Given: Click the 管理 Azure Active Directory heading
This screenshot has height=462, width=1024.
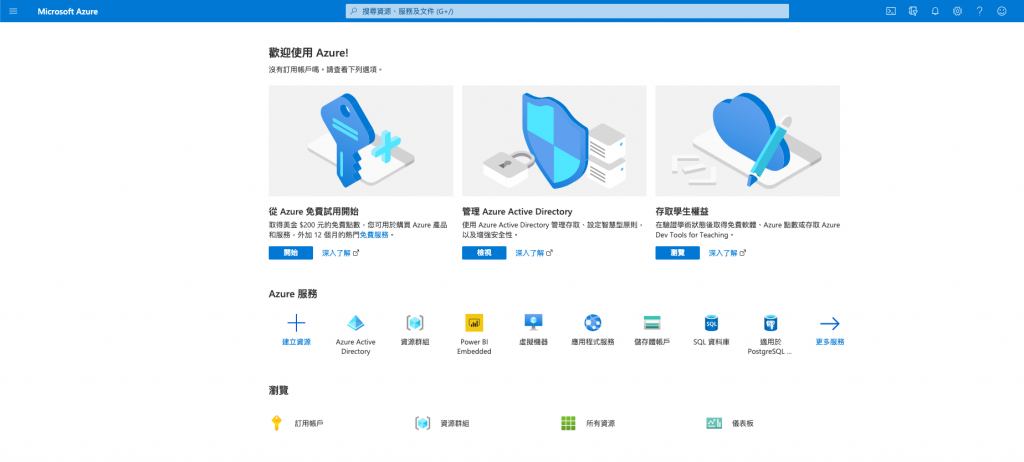Looking at the screenshot, I should pyautogui.click(x=517, y=211).
